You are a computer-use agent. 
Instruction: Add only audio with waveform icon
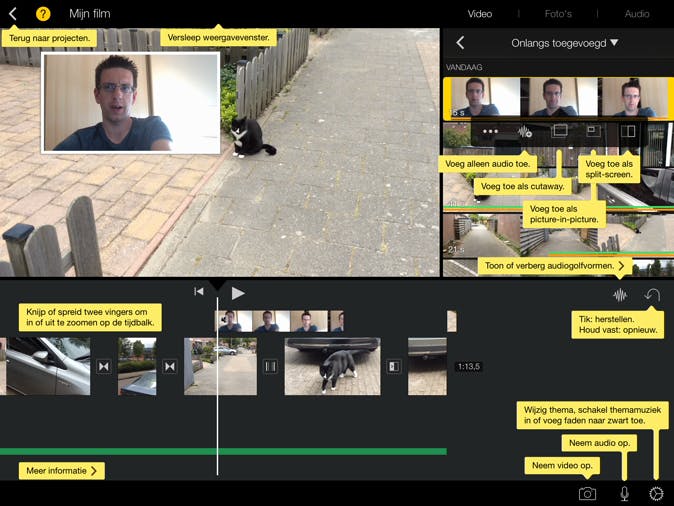click(525, 131)
